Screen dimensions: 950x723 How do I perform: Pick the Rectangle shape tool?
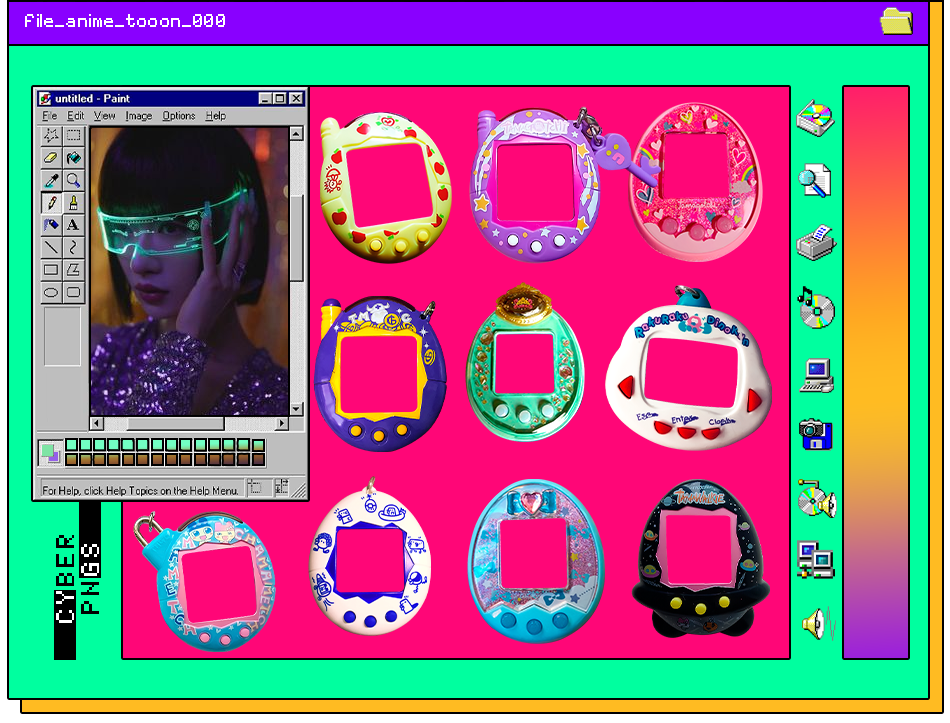(51, 270)
